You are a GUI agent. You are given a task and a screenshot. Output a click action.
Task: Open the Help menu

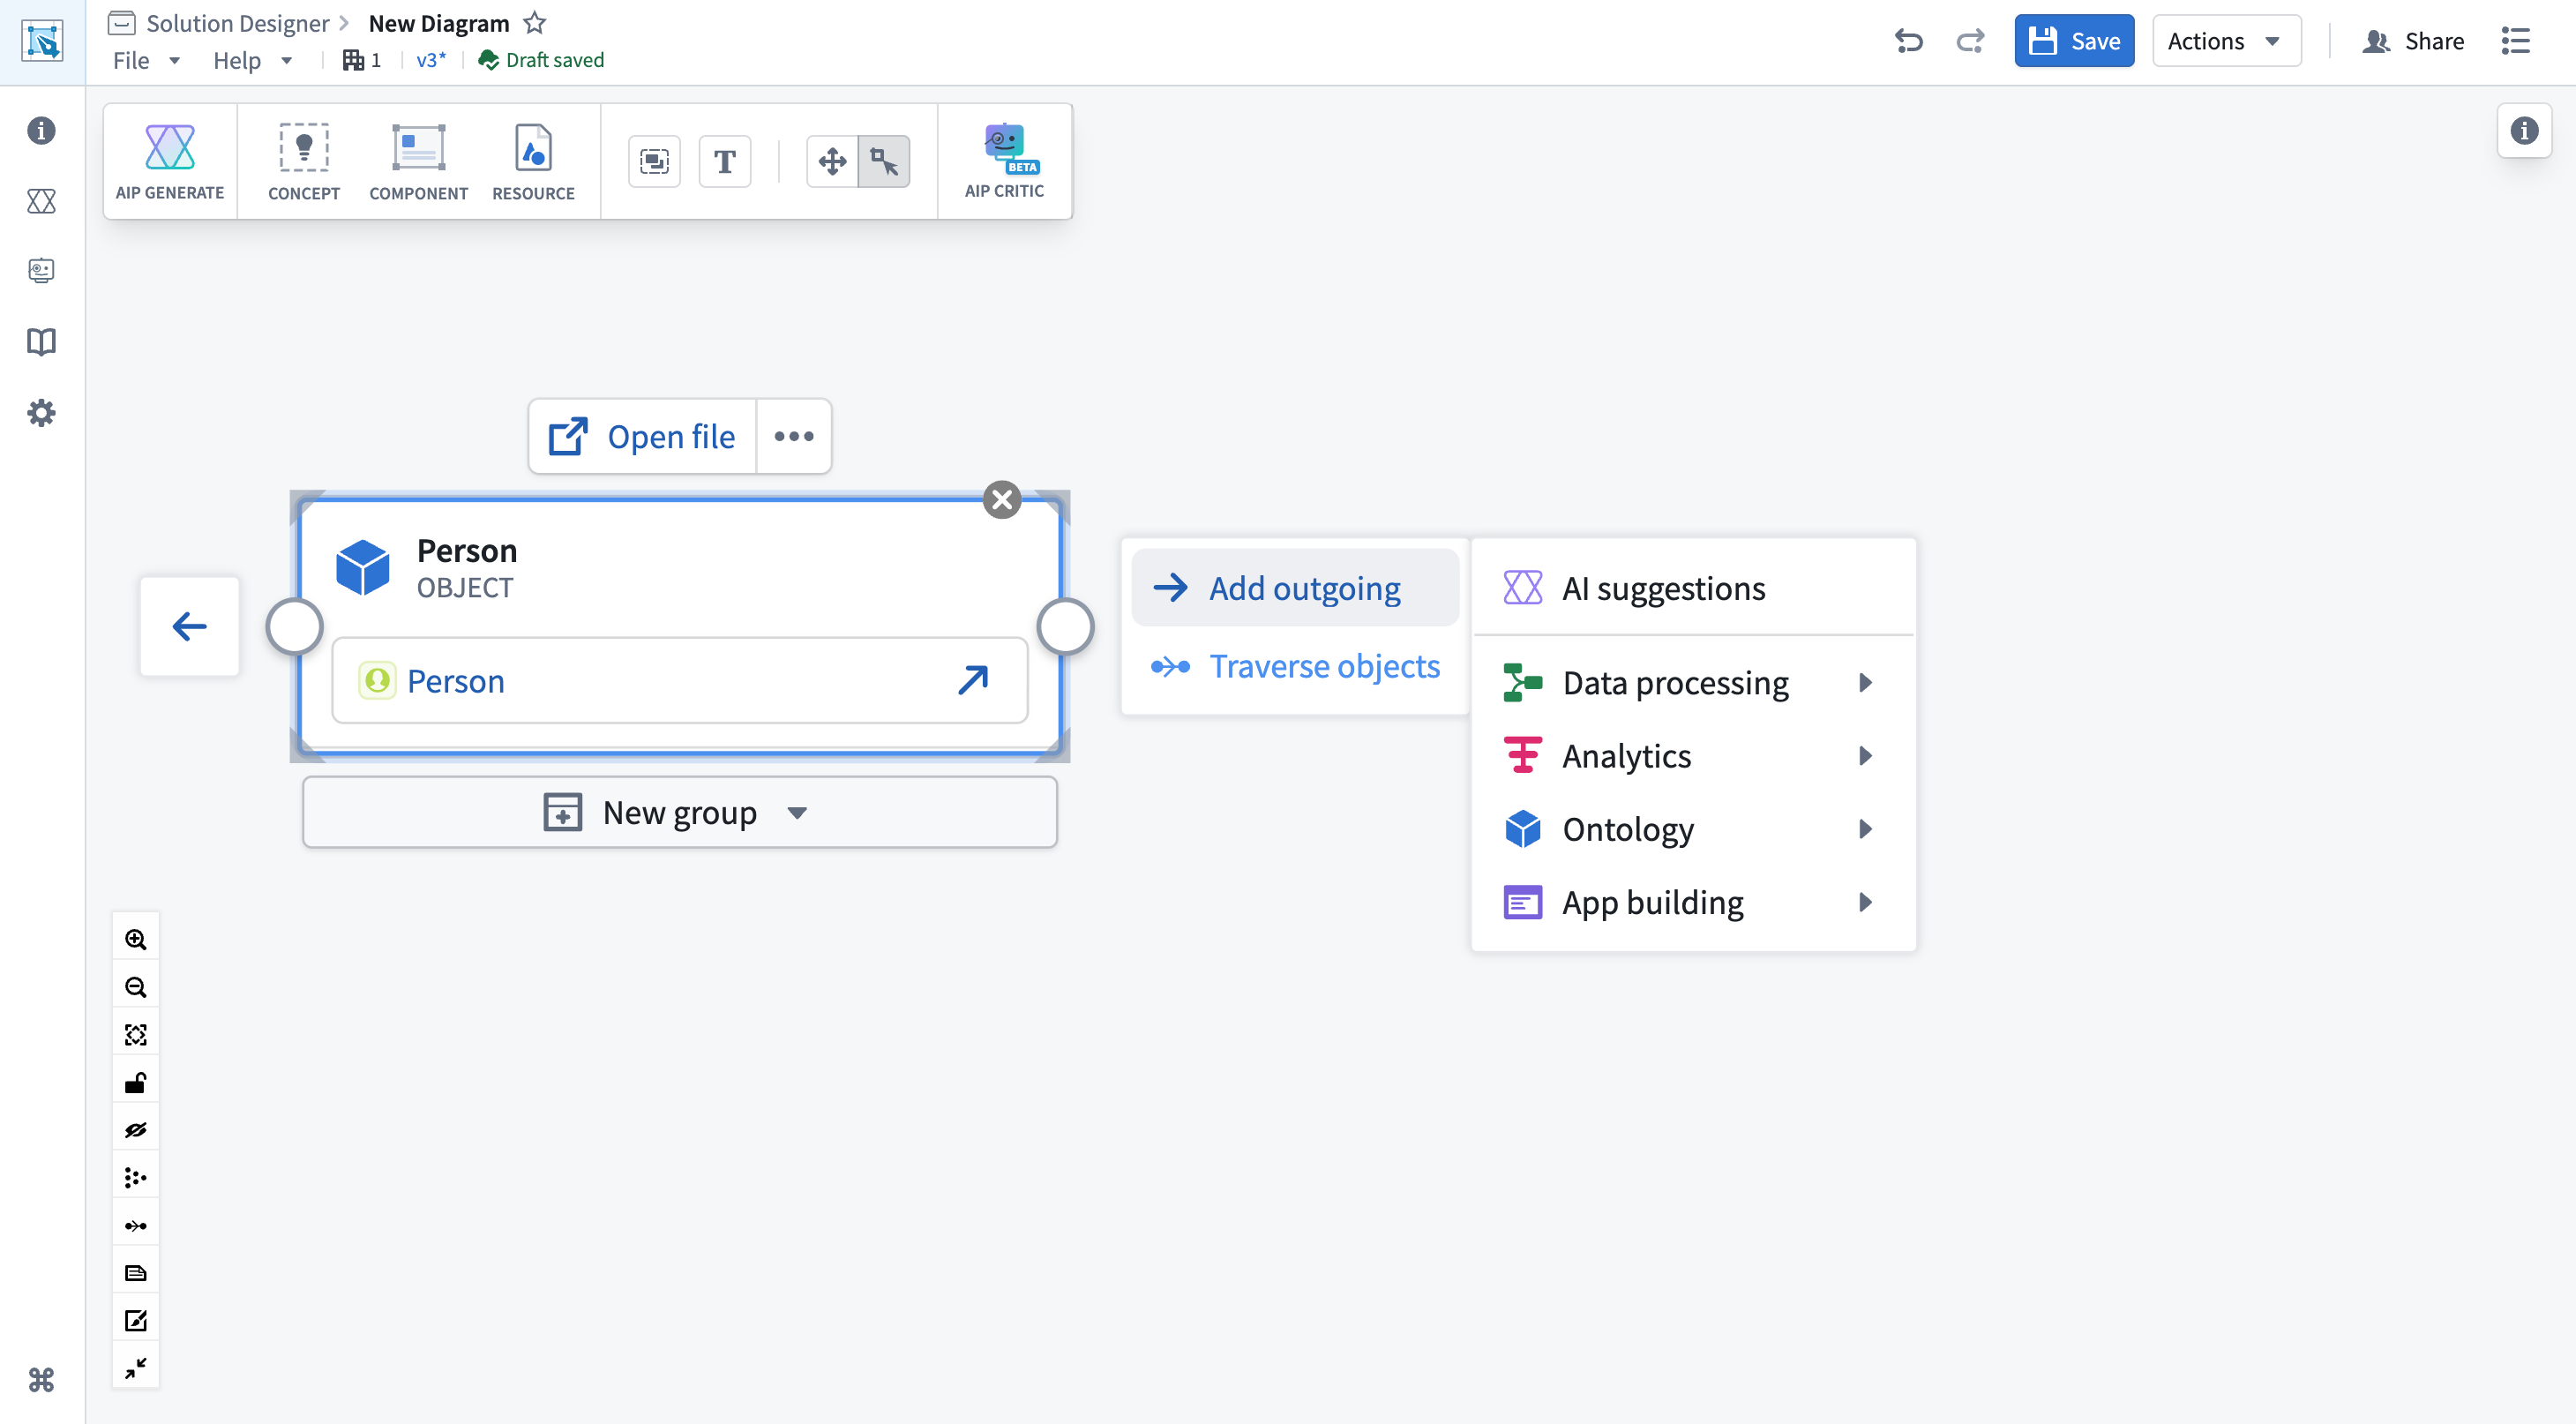pyautogui.click(x=252, y=60)
